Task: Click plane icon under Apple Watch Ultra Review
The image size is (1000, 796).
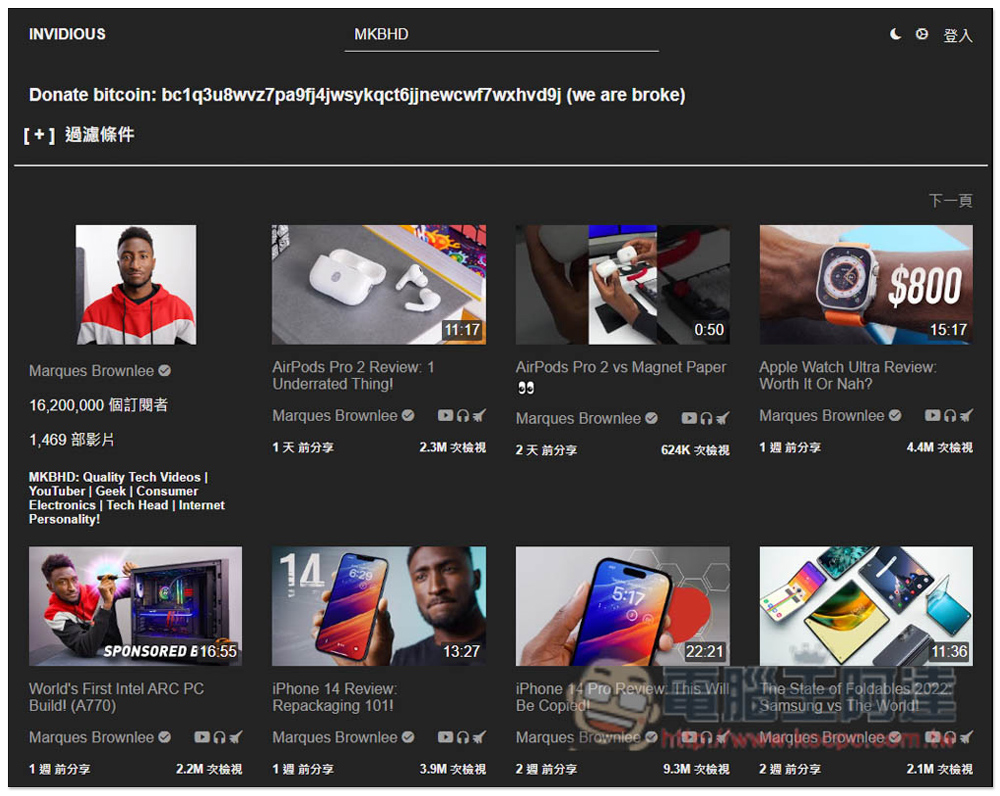Action: click(x=966, y=416)
